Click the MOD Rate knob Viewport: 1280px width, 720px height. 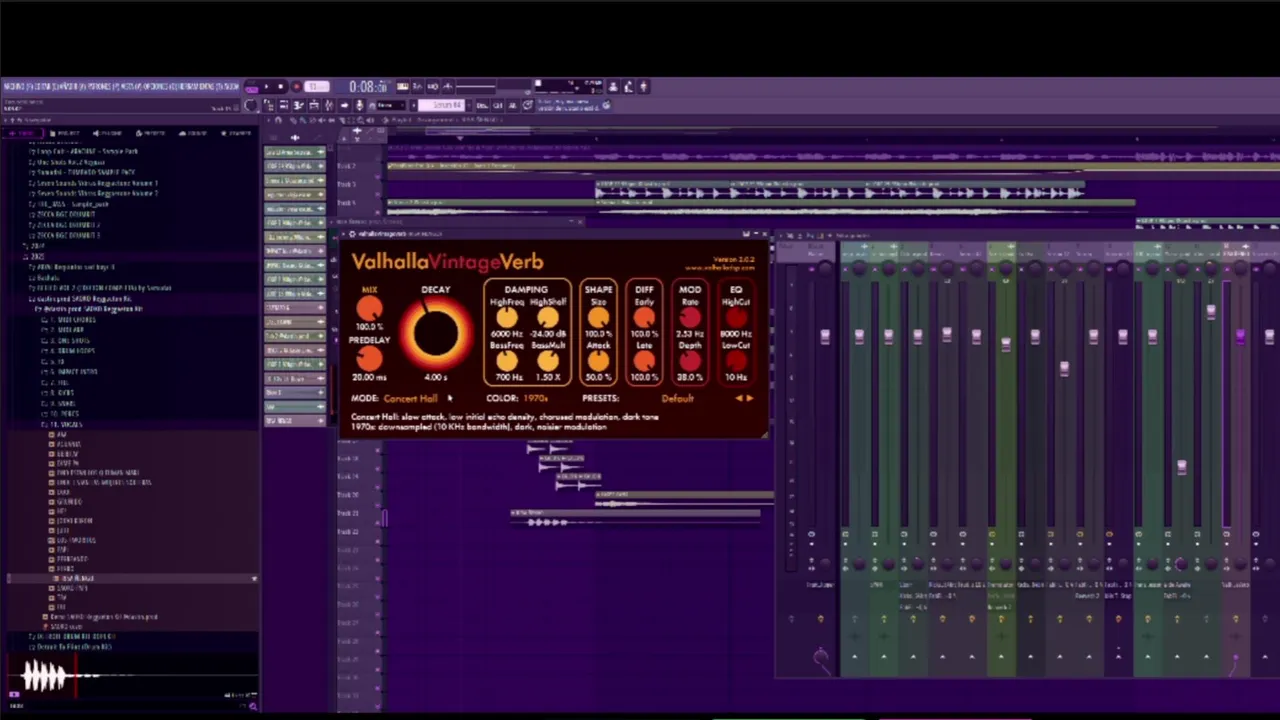[690, 318]
